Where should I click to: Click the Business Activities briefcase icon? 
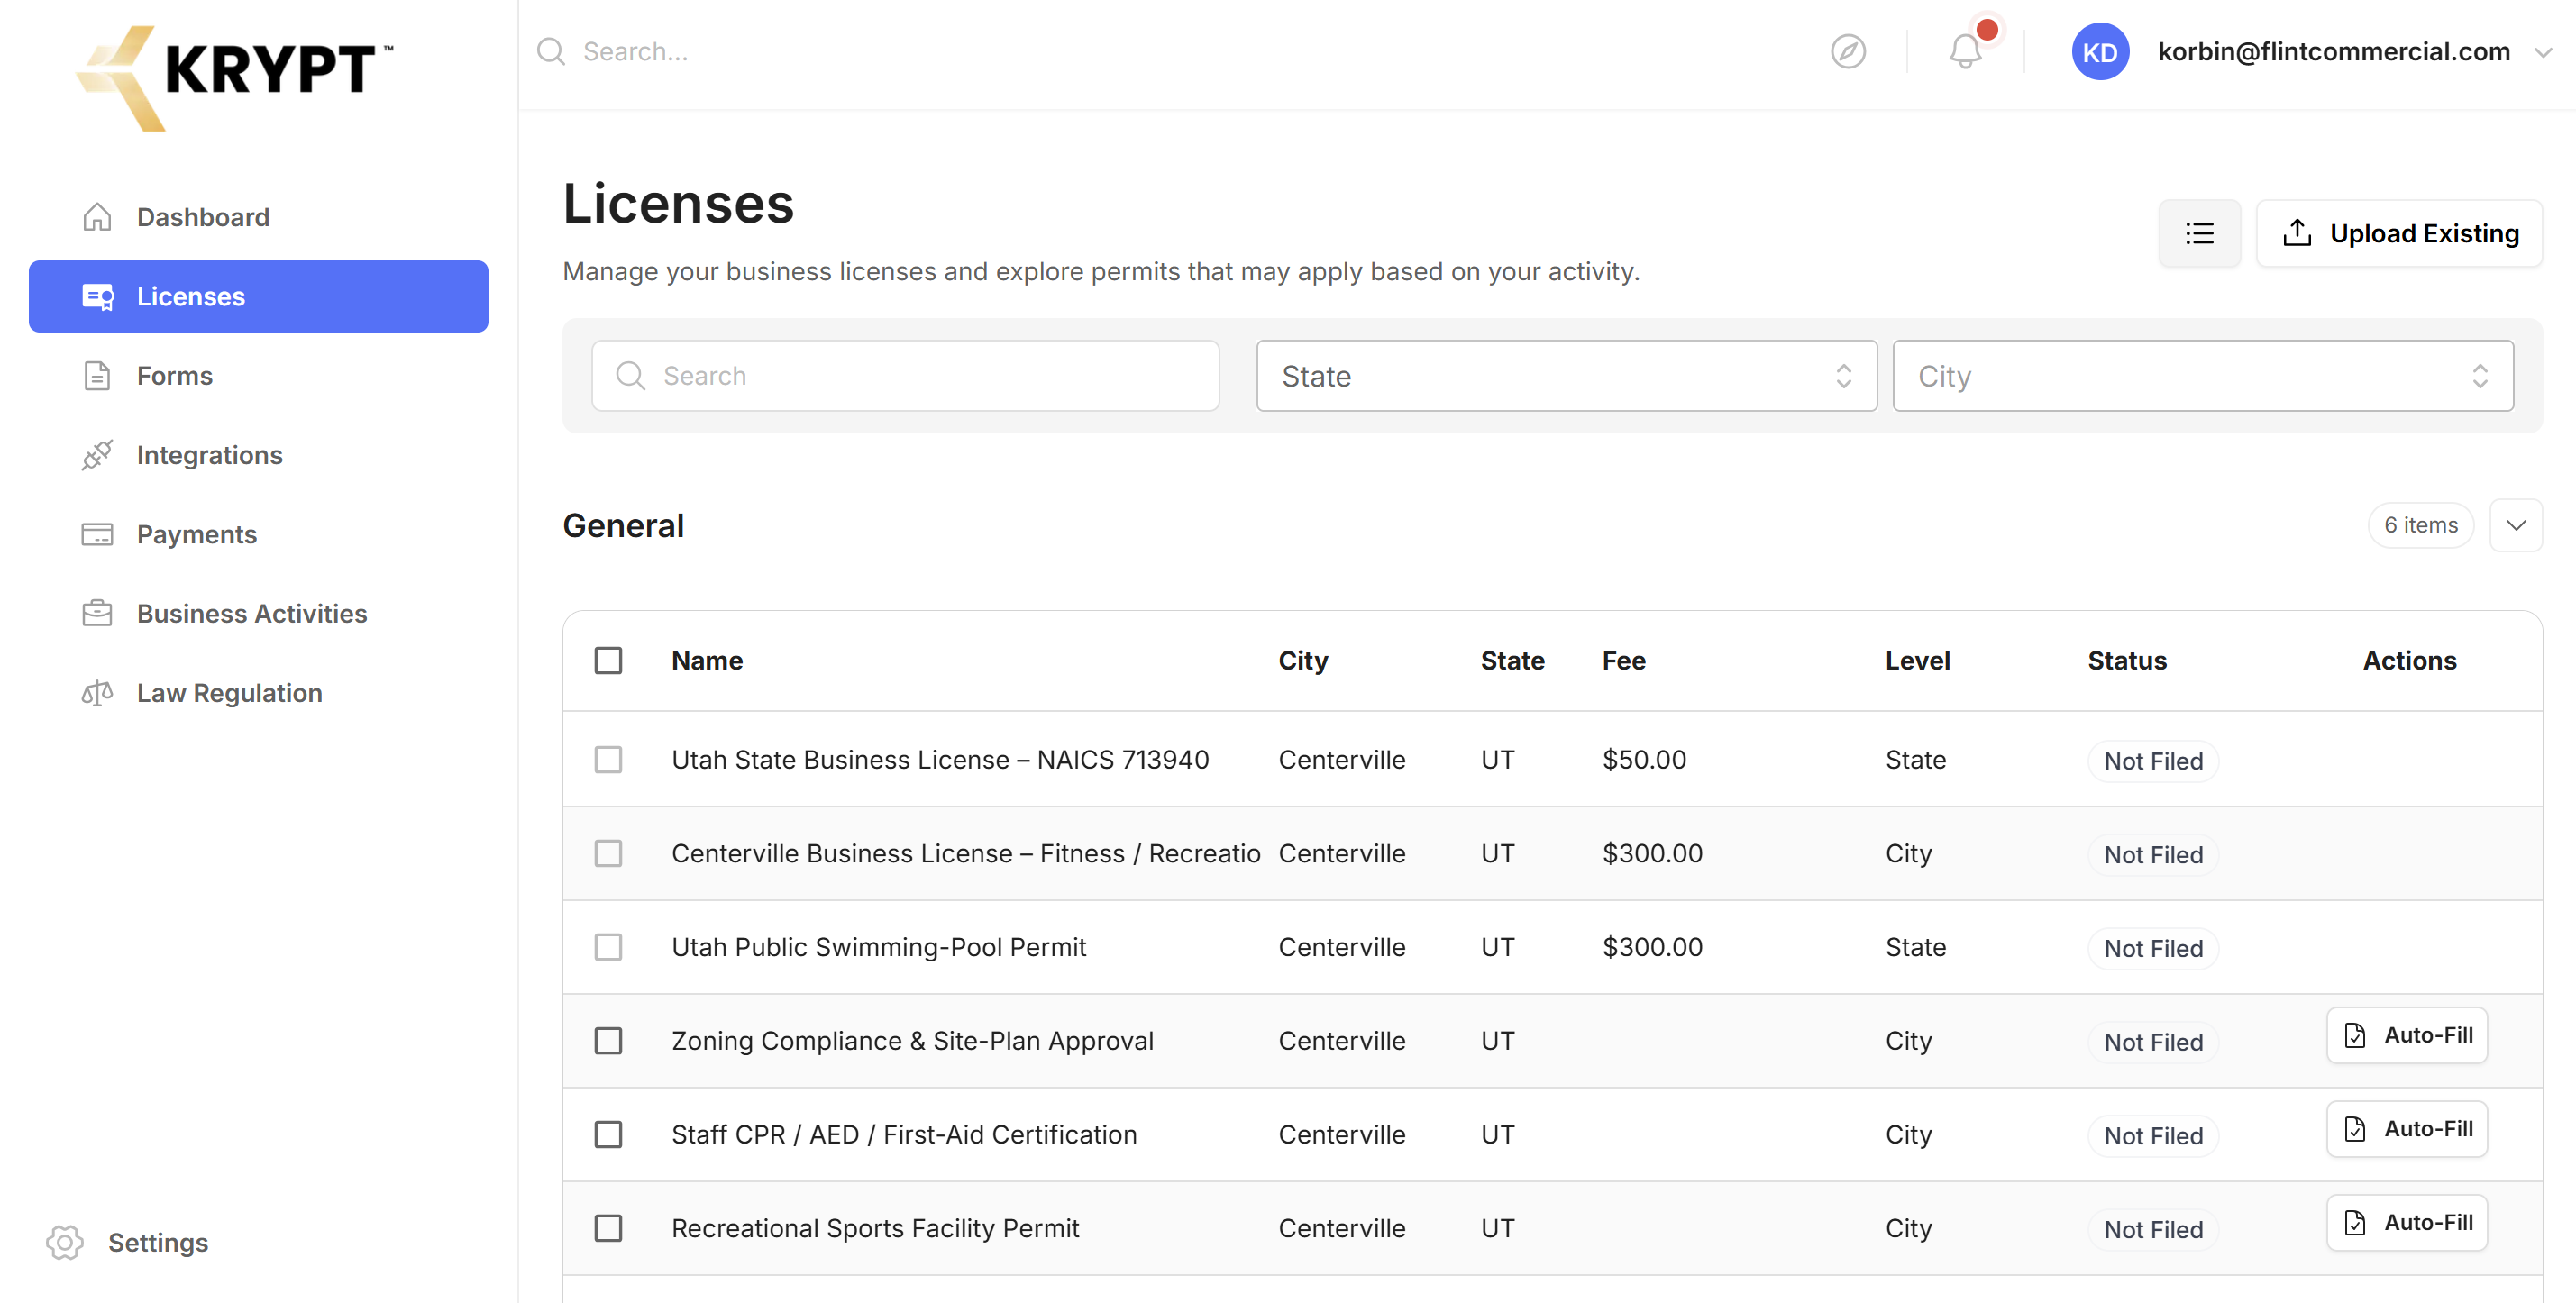(x=97, y=613)
